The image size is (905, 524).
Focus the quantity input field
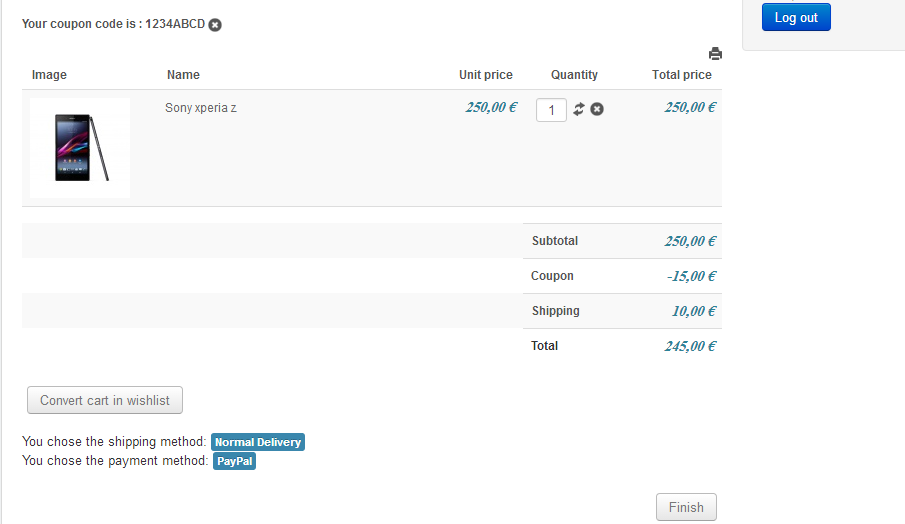(551, 110)
